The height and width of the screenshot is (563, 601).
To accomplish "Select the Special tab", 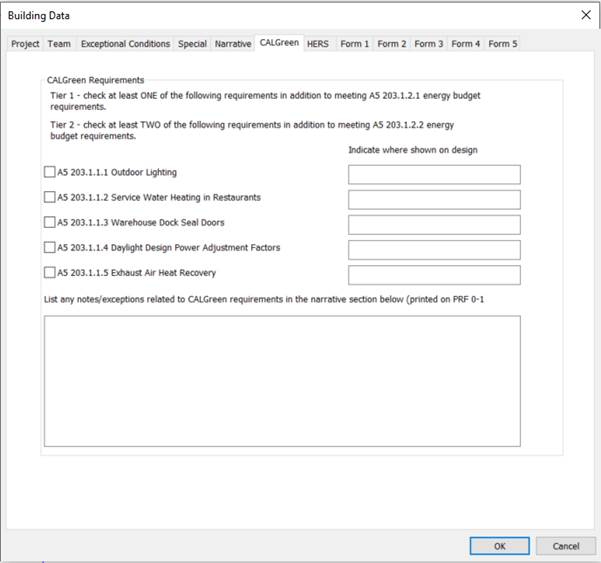I will click(192, 44).
